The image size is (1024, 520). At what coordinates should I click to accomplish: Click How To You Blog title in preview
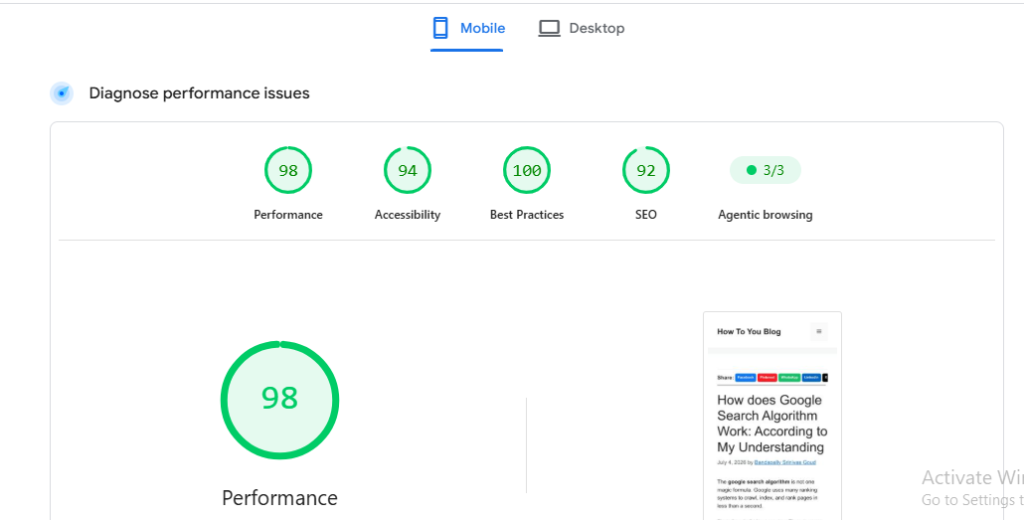point(749,331)
